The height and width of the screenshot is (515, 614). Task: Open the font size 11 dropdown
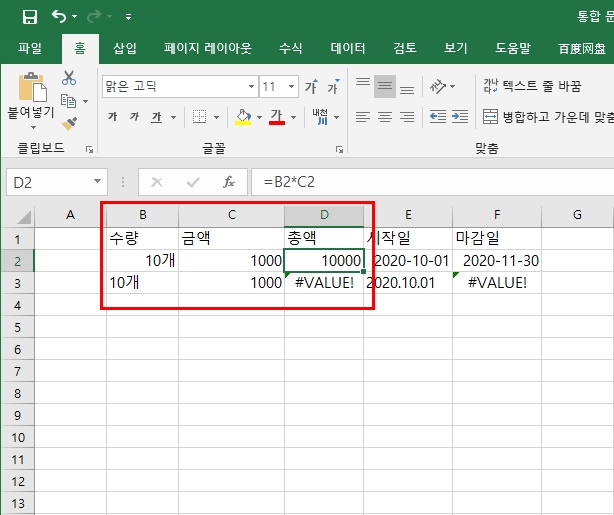(291, 86)
